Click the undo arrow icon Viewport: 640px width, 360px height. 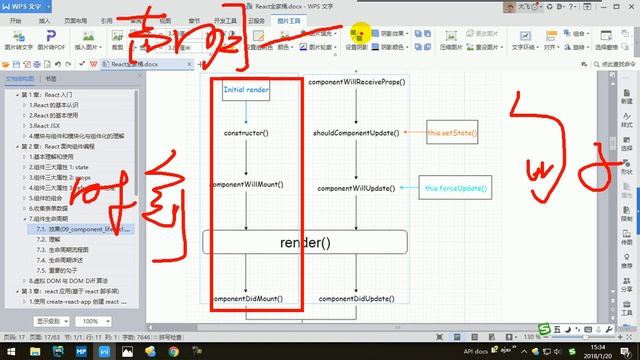click(x=58, y=64)
